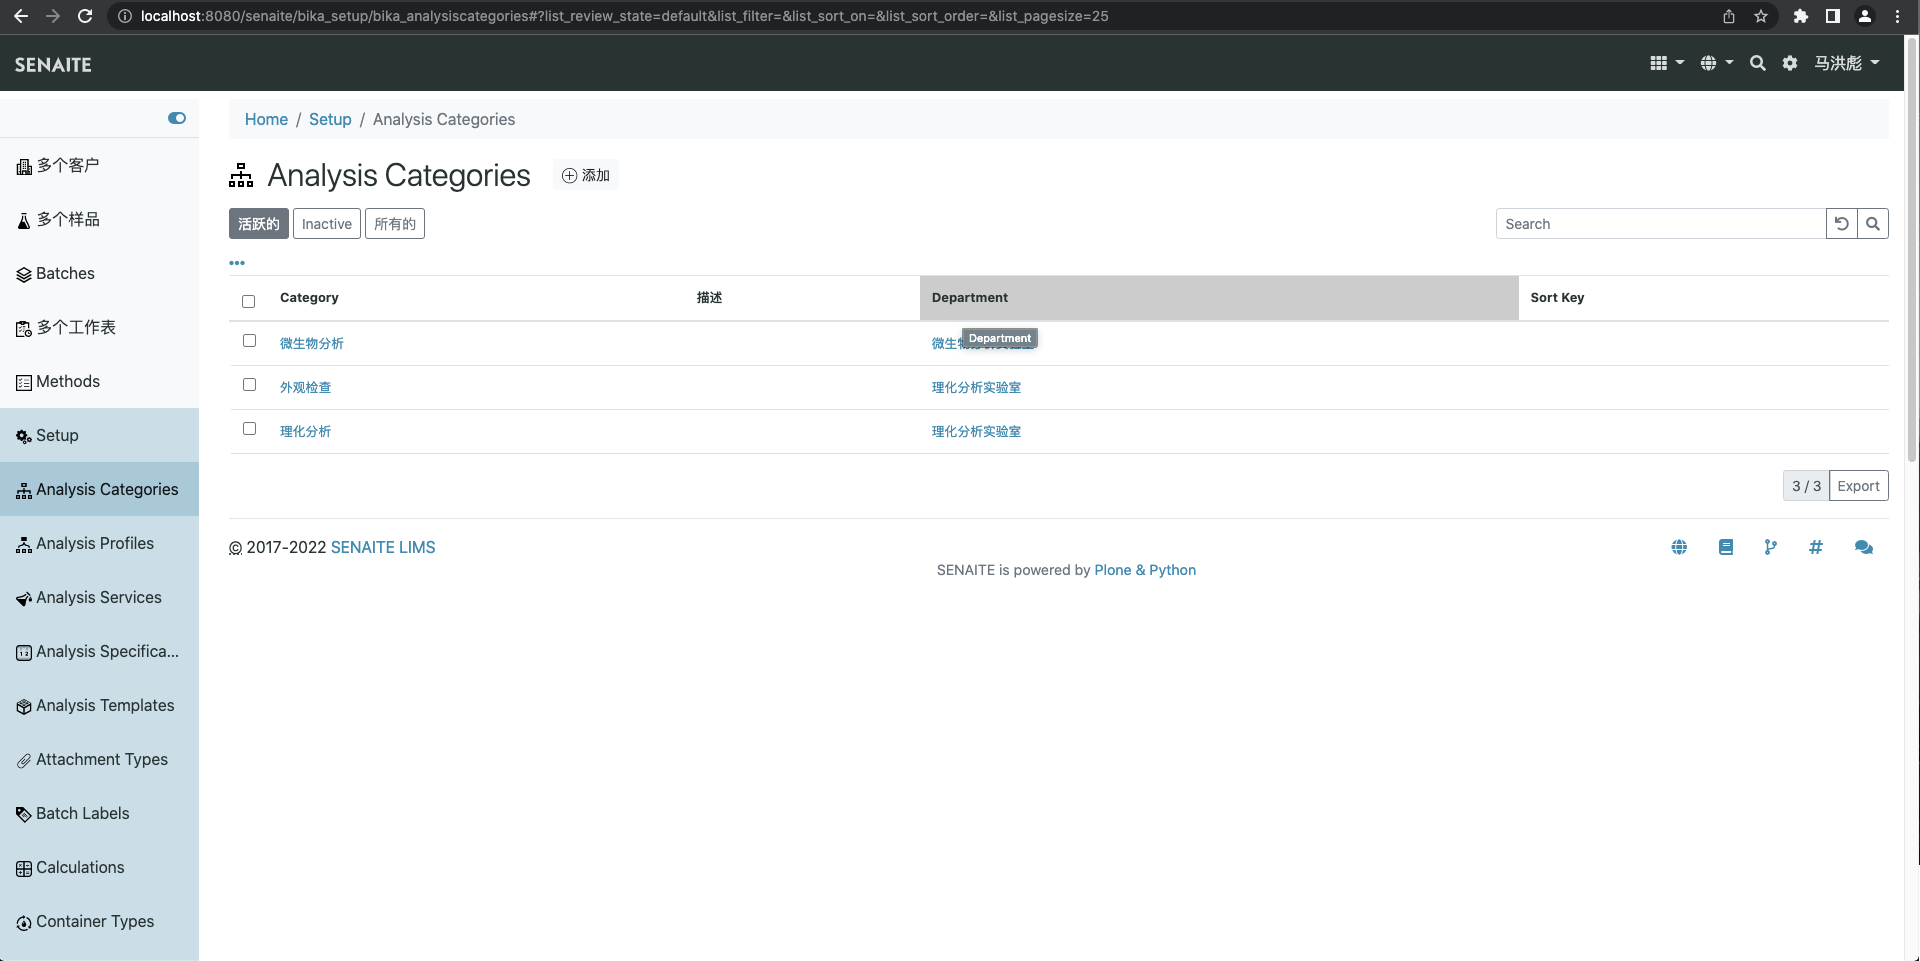The height and width of the screenshot is (961, 1920).
Task: Open Analysis Profiles sidebar item
Action: point(99,543)
